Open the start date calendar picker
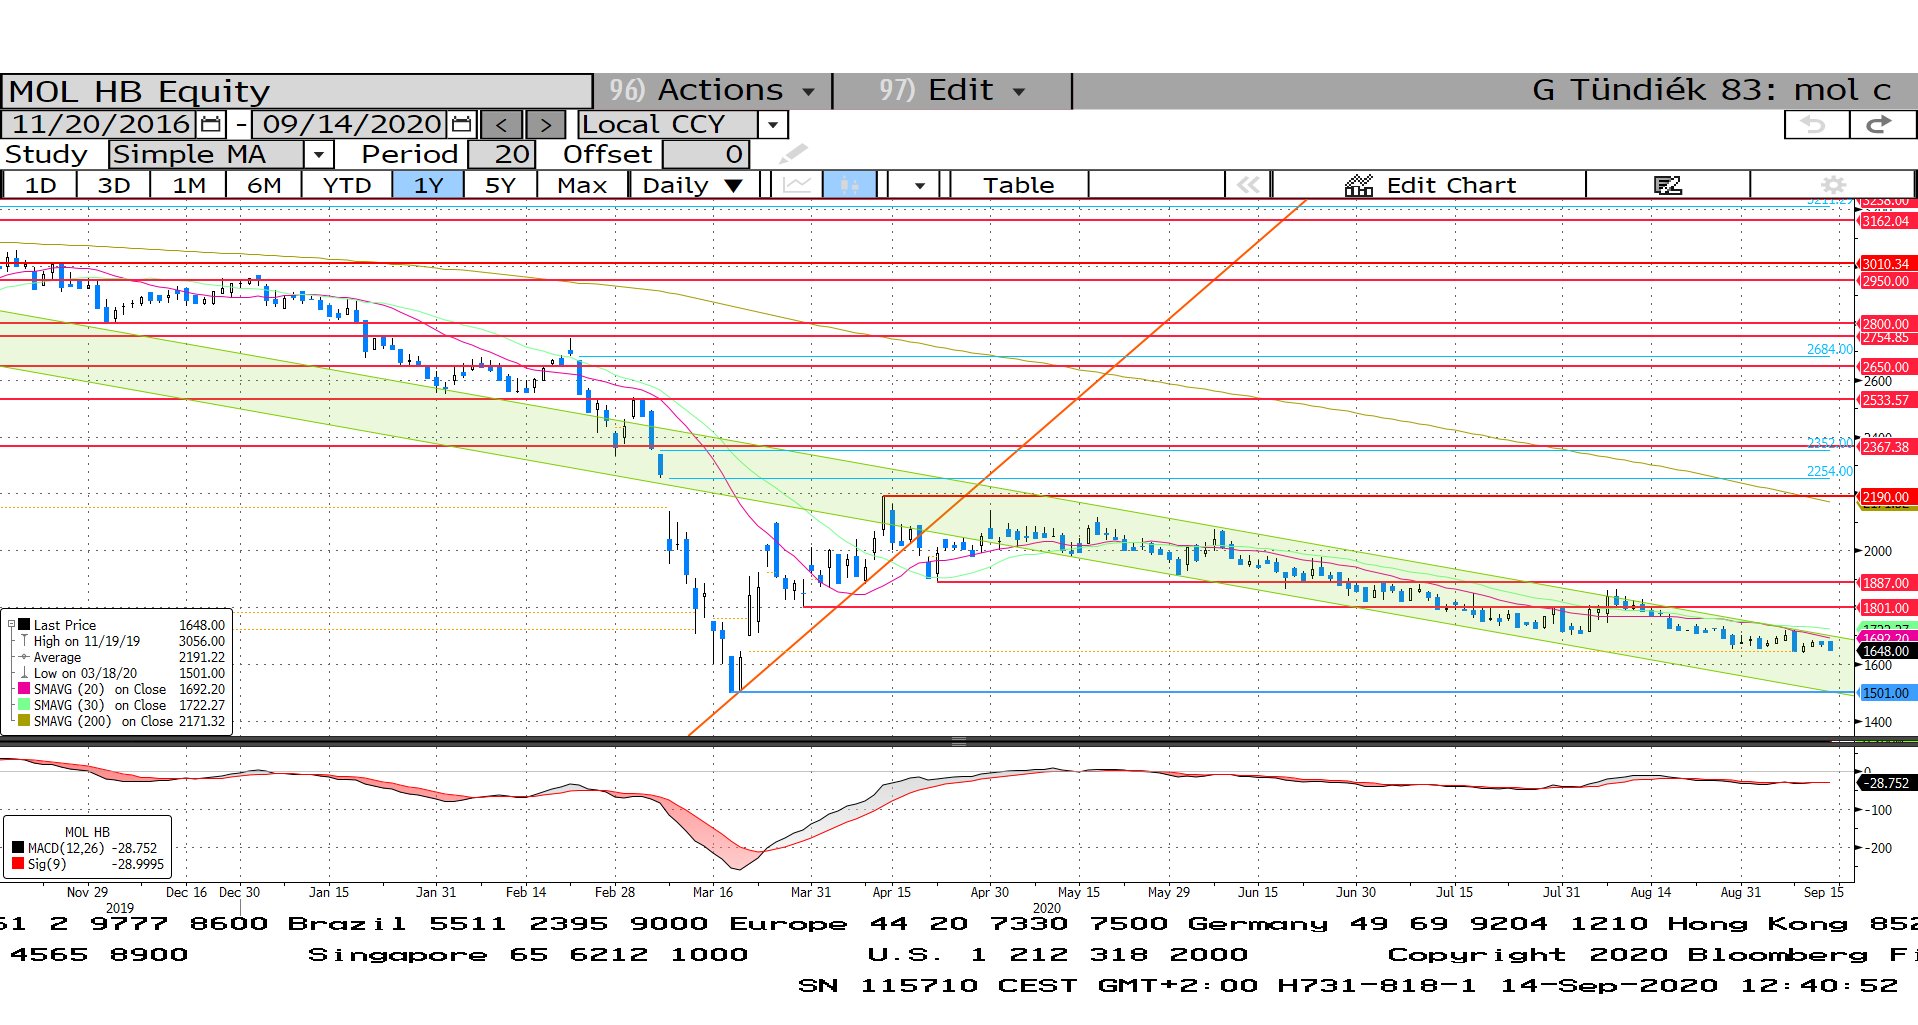The height and width of the screenshot is (1025, 1918). coord(211,124)
